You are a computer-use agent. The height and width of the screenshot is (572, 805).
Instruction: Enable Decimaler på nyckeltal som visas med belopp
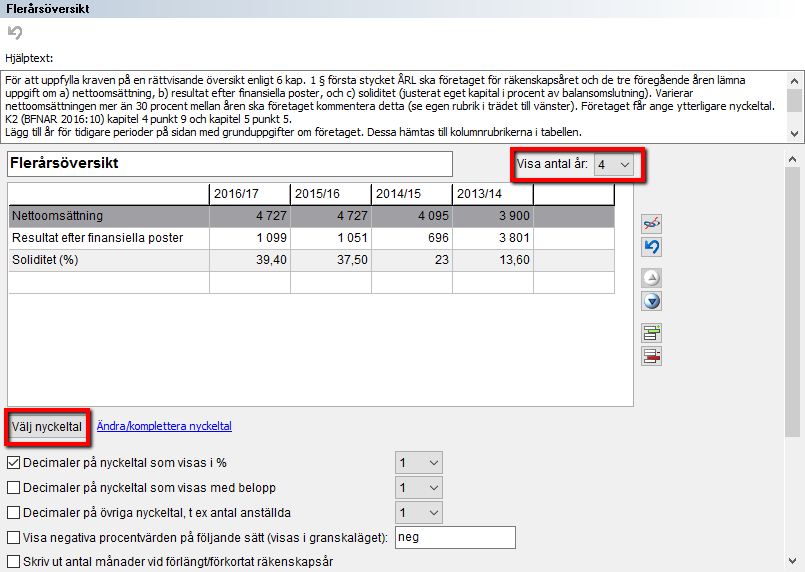(14, 487)
